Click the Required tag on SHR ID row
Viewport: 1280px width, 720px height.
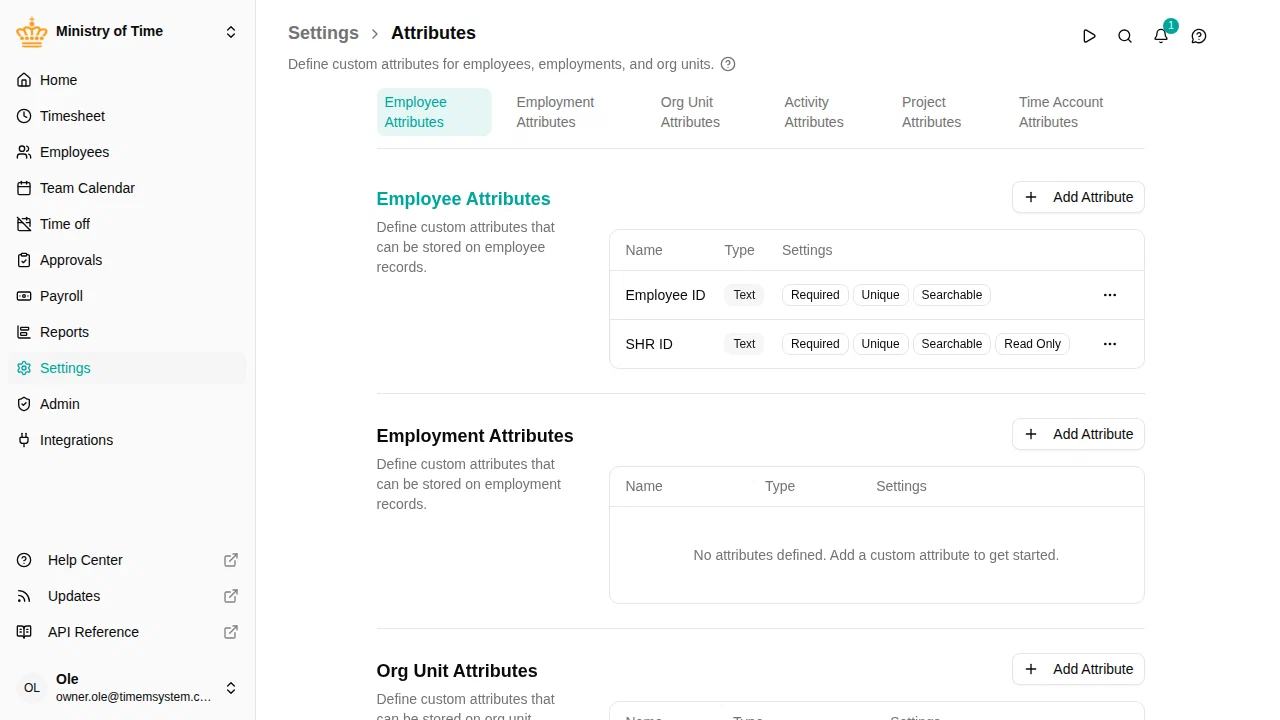[x=815, y=344]
